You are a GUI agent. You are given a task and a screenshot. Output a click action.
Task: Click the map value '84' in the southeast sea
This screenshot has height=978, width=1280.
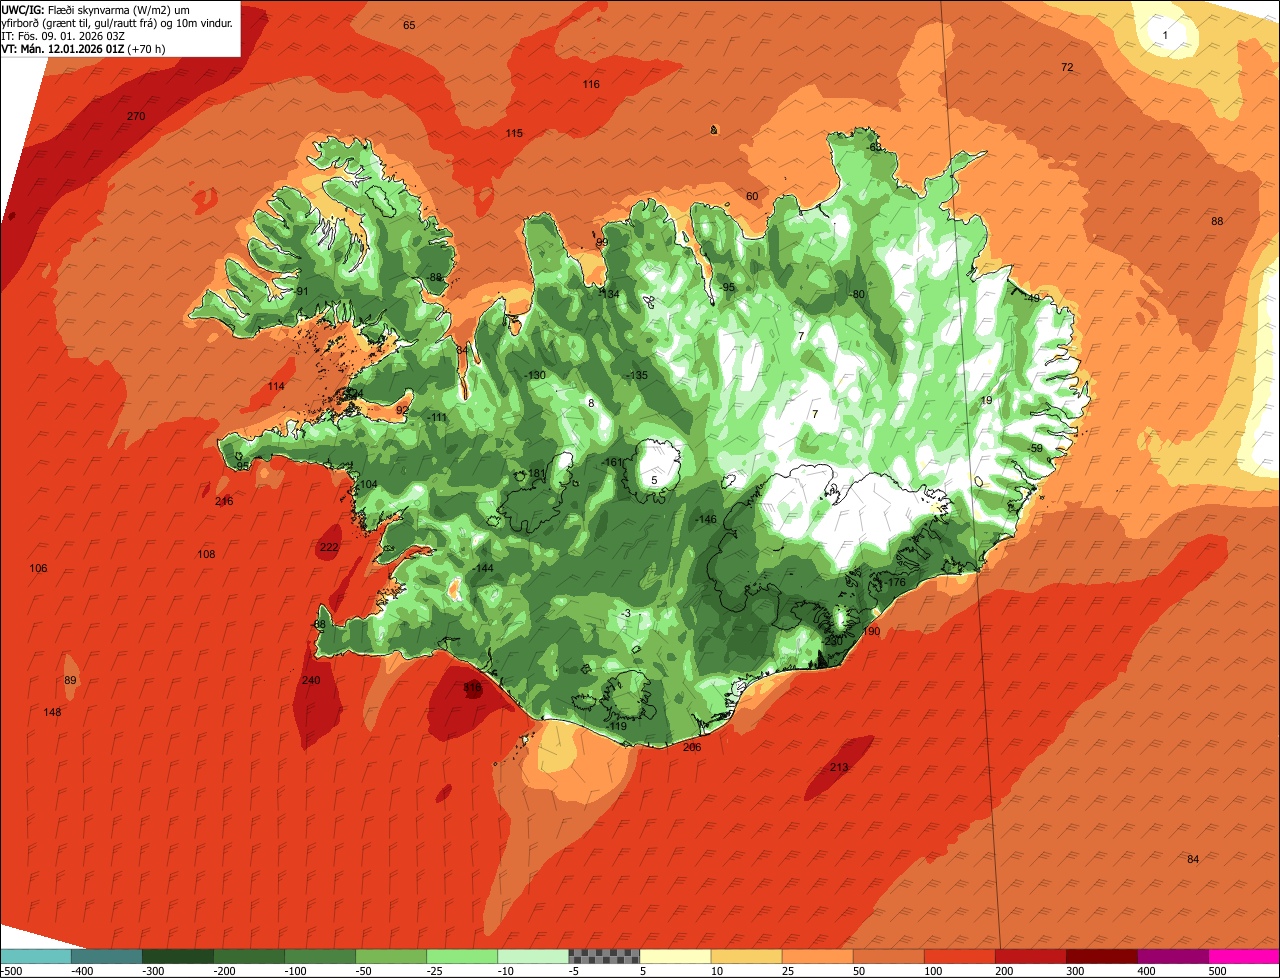1193,859
